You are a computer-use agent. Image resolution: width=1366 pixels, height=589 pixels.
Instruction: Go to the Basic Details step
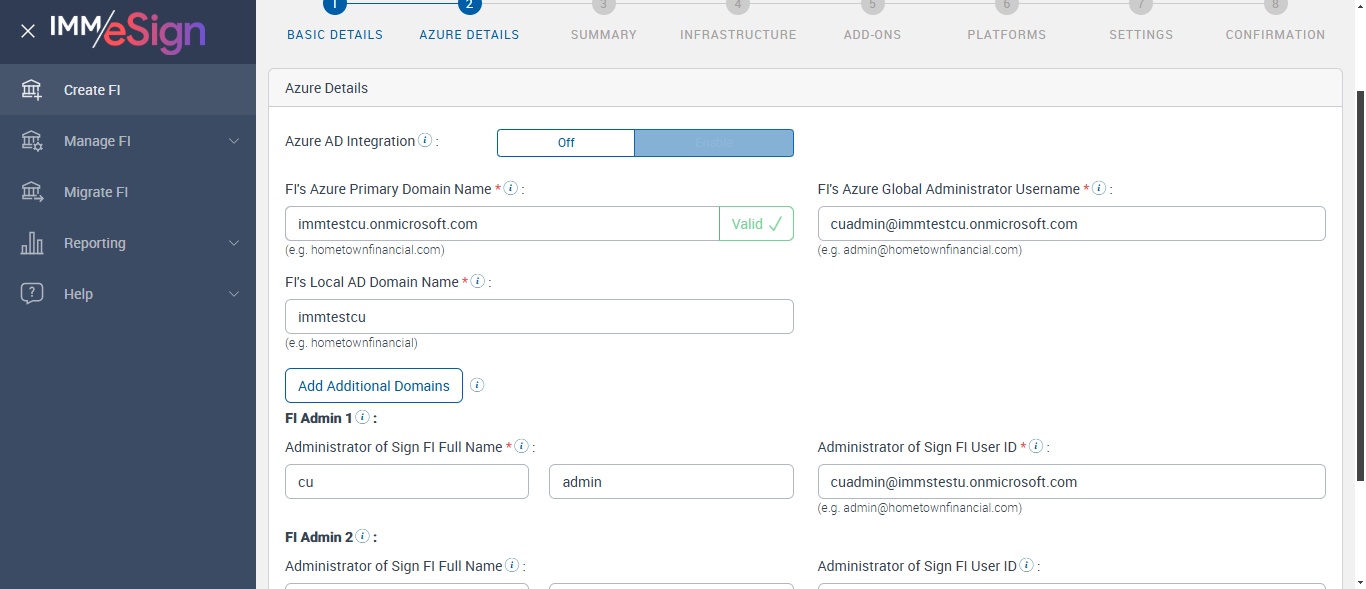(335, 34)
